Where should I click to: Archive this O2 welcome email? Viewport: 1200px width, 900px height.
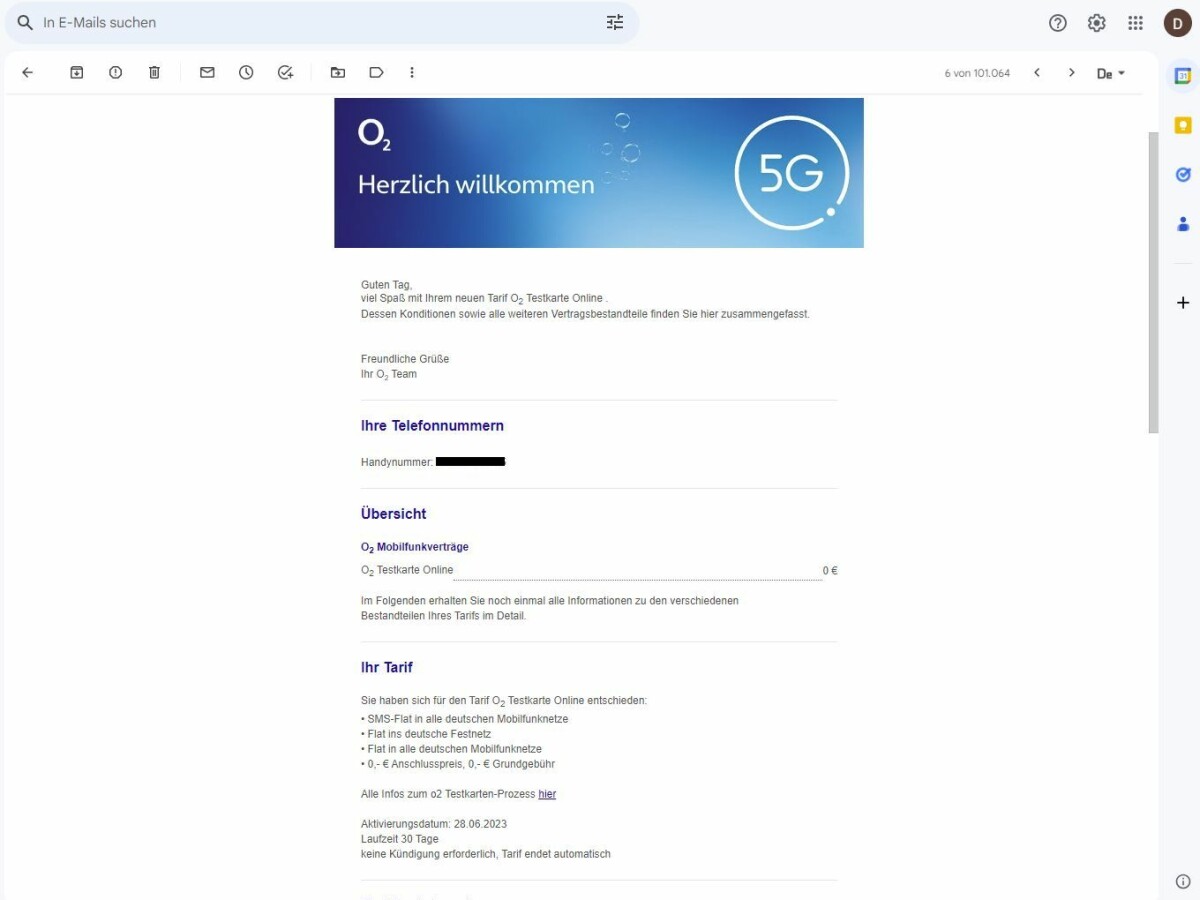tap(76, 72)
